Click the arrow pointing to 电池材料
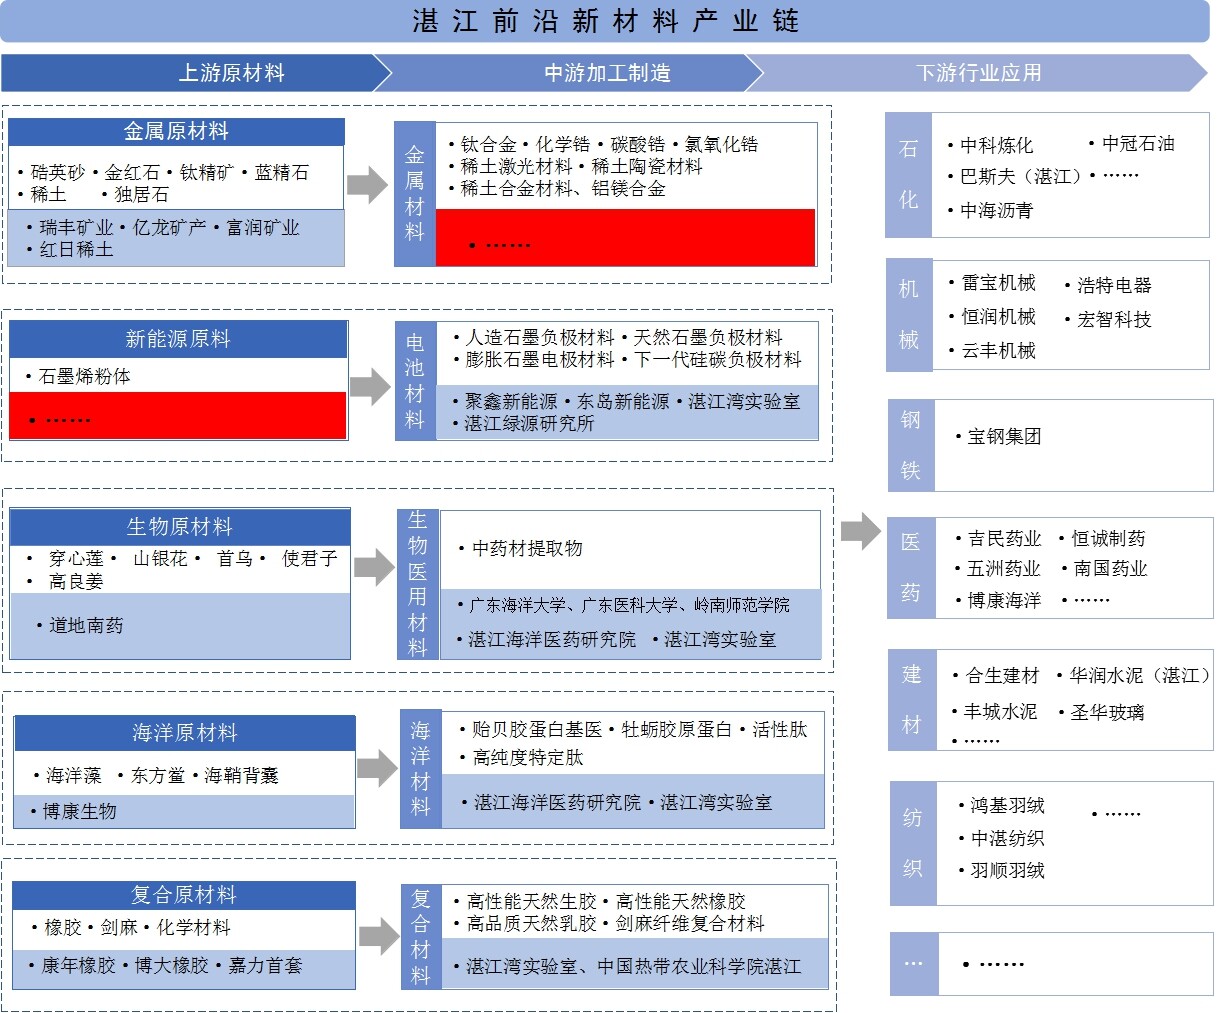The image size is (1226, 1013). tap(369, 386)
